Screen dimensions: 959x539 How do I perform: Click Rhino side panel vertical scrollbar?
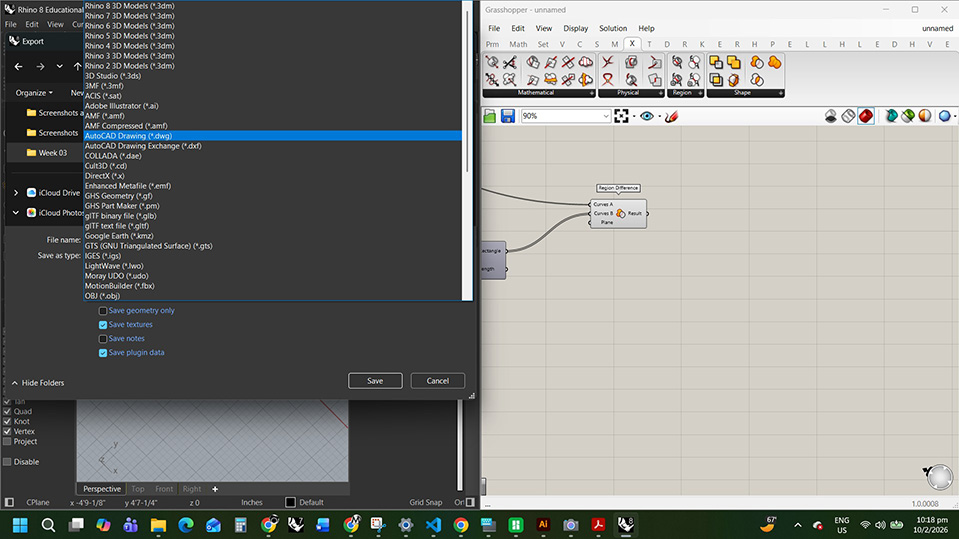[x=460, y=445]
